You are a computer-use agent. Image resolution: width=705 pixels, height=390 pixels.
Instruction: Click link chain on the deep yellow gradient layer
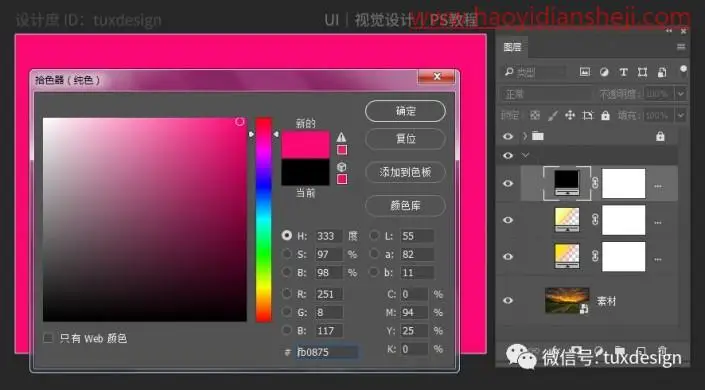coord(595,256)
